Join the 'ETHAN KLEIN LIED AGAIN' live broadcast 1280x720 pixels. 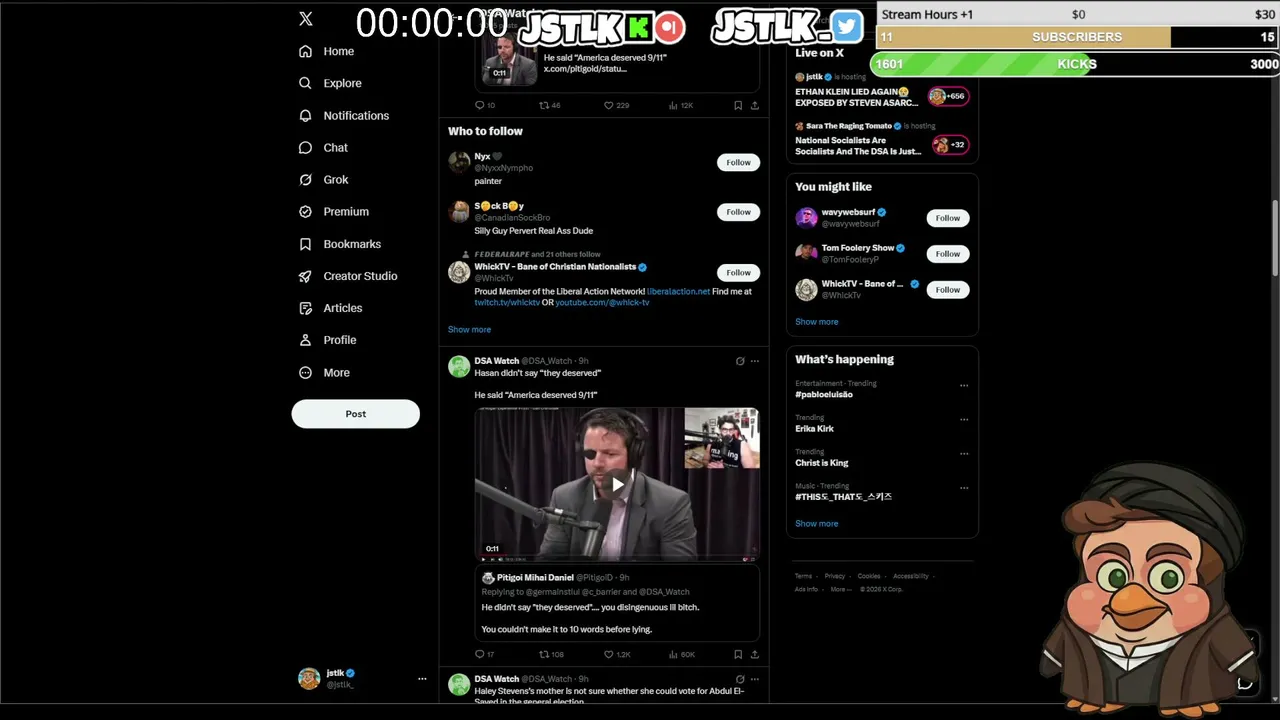[947, 96]
